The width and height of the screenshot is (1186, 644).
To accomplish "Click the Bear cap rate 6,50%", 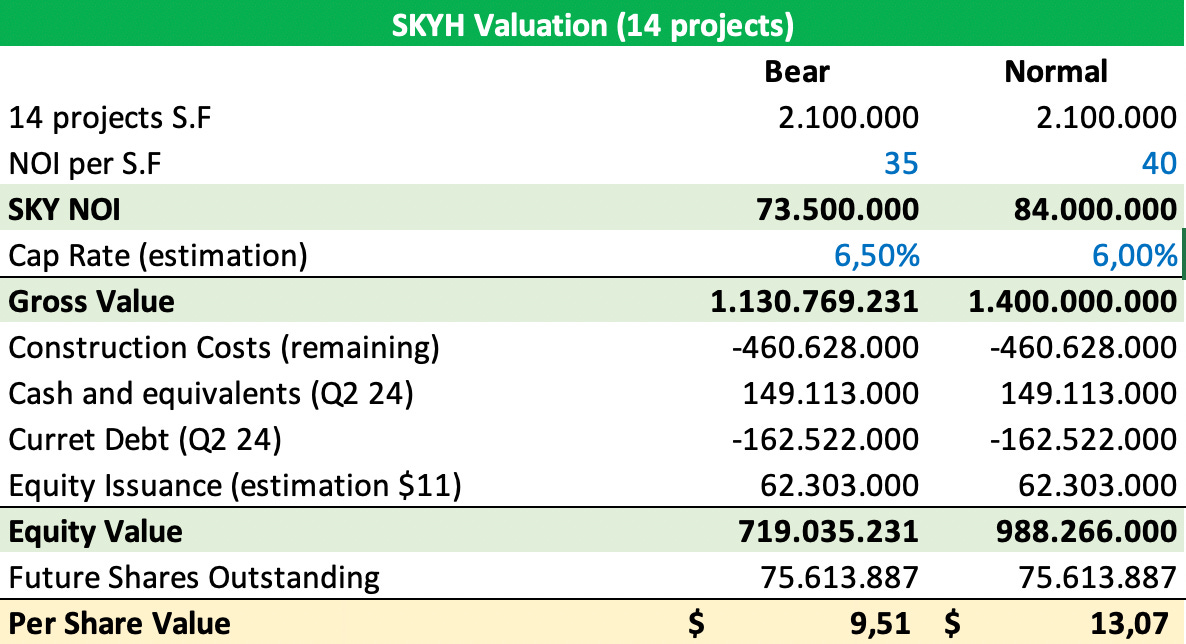I will point(877,256).
